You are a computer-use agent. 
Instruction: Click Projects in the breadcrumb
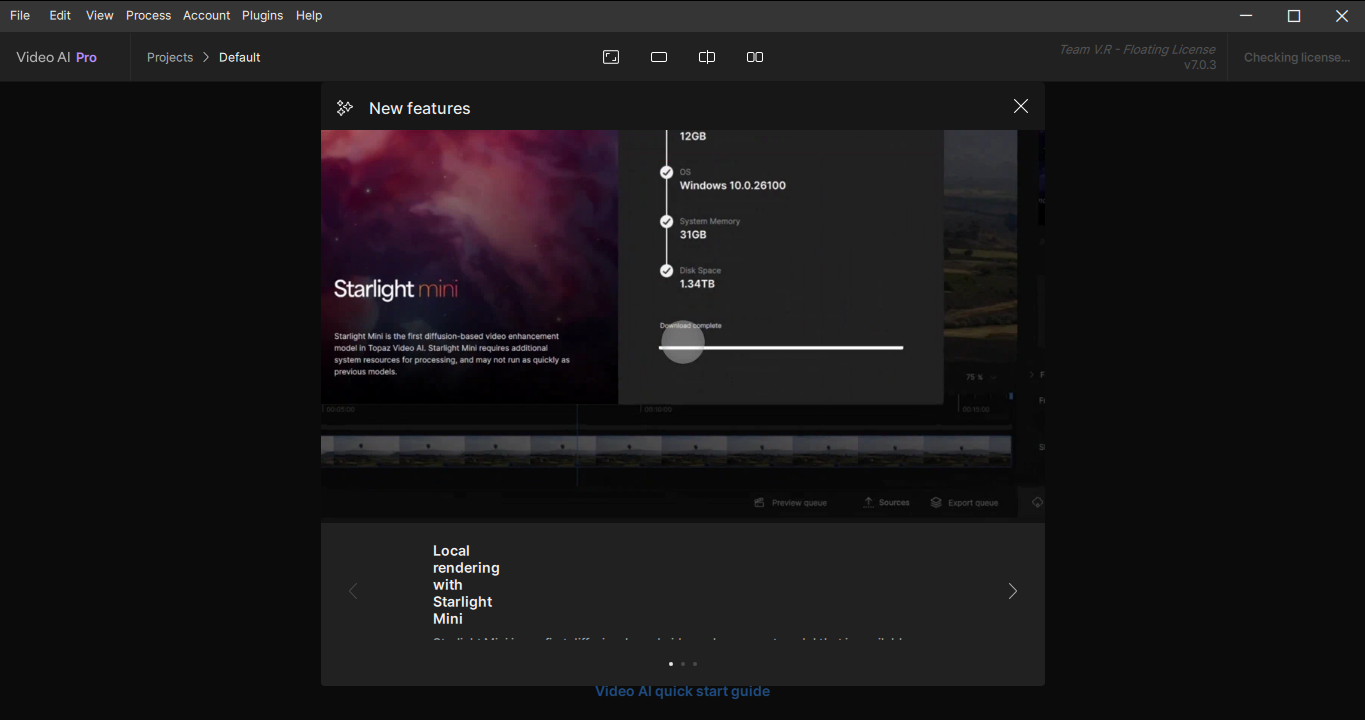click(170, 57)
